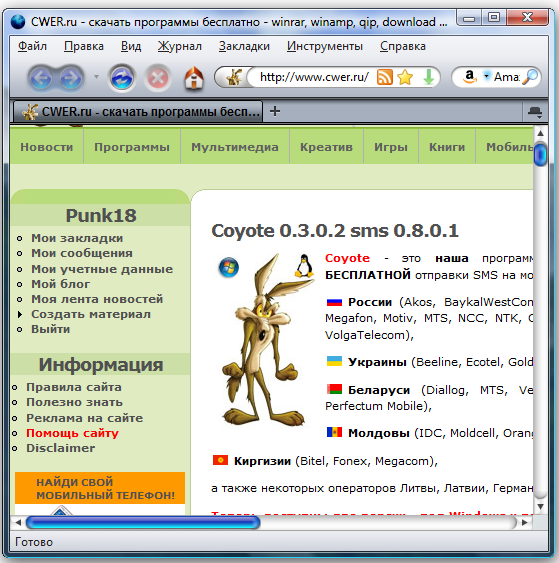Open the Программы site section
Screen dimensions: 559x563
132,147
